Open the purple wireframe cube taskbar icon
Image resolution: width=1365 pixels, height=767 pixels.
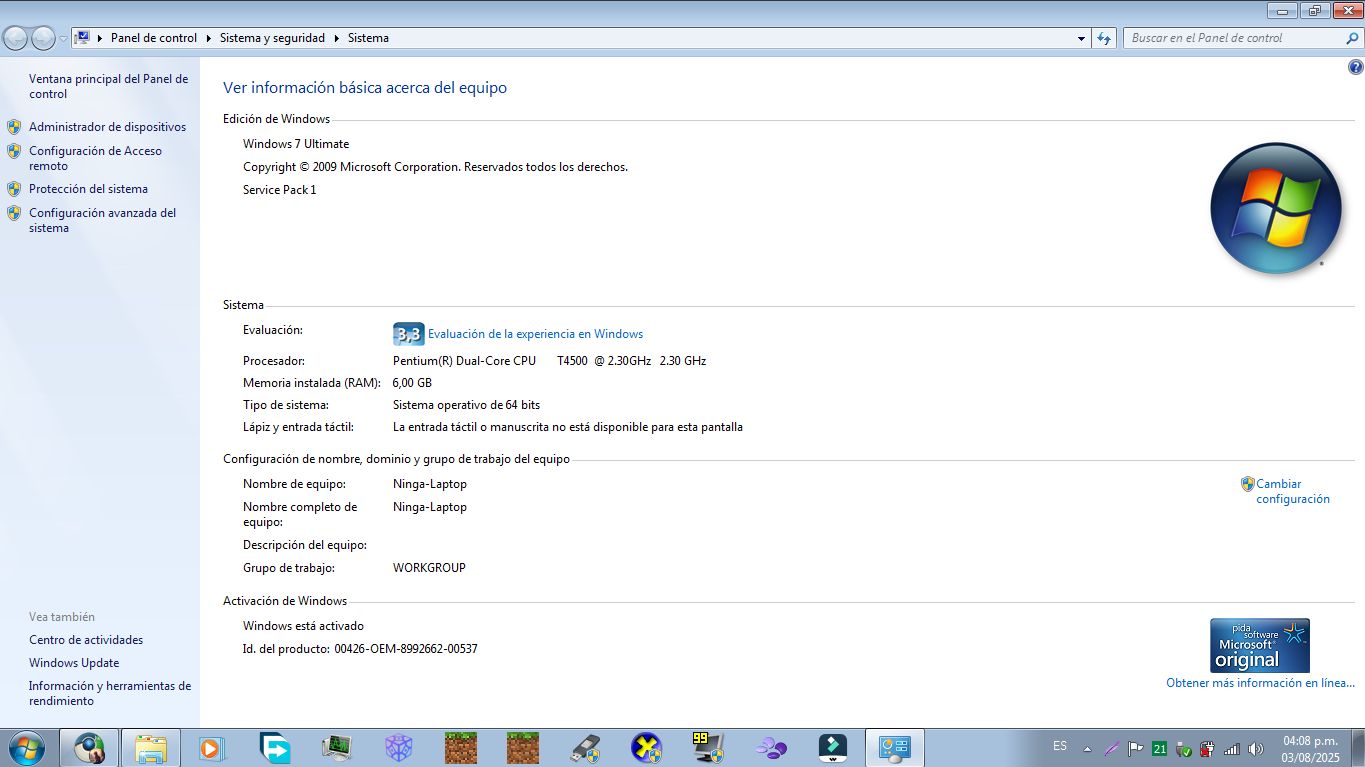click(399, 748)
